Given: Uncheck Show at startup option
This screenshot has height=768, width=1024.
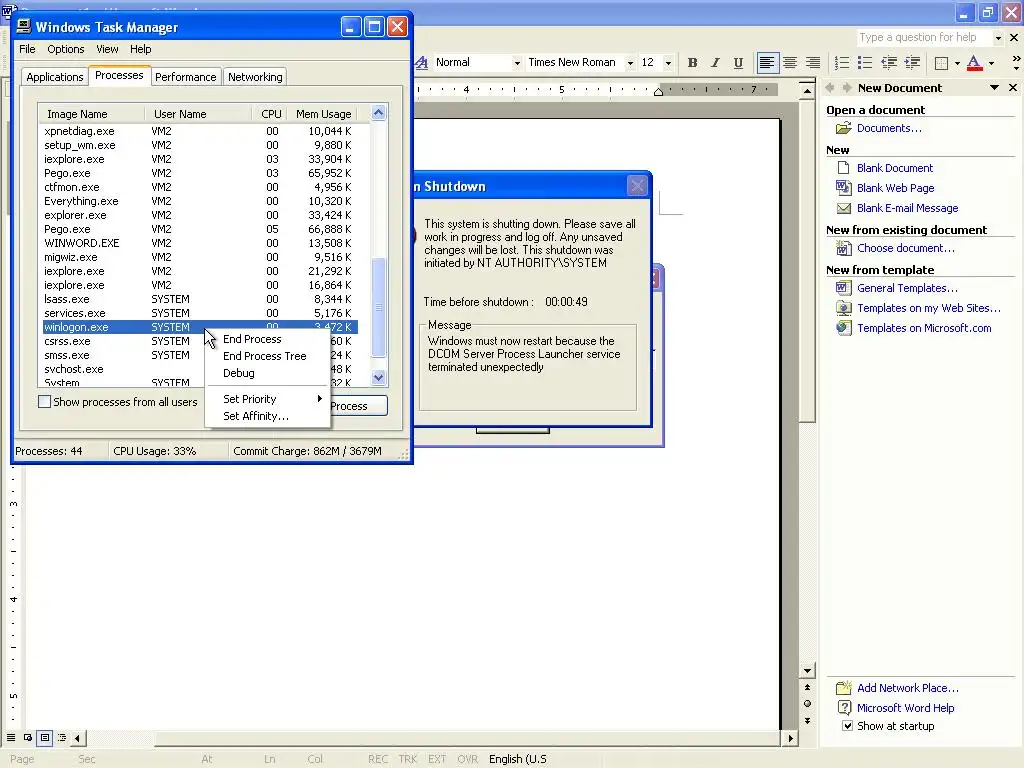Looking at the screenshot, I should pyautogui.click(x=848, y=726).
